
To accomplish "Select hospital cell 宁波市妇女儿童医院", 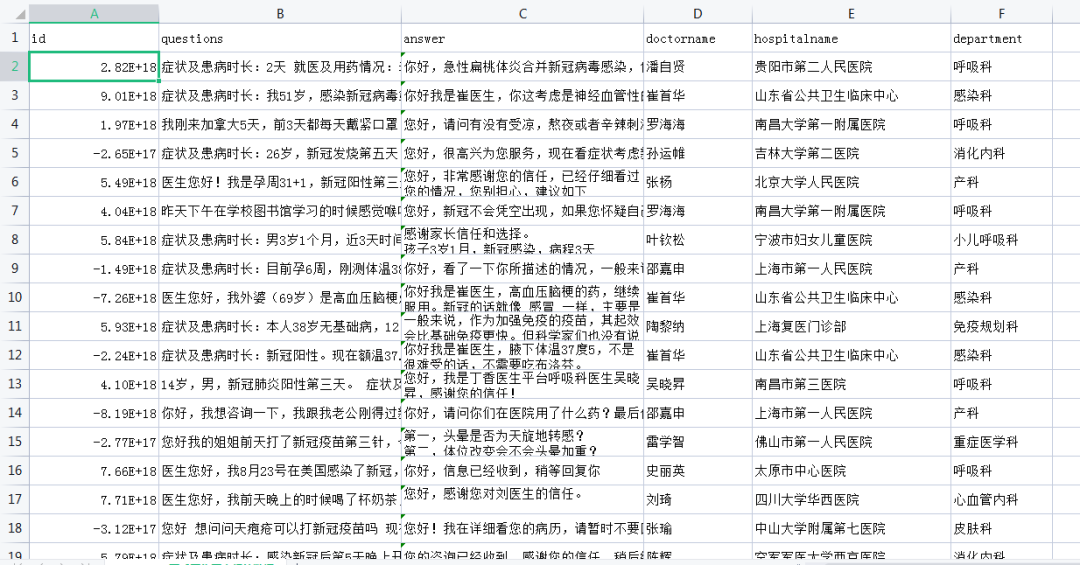I will 851,240.
